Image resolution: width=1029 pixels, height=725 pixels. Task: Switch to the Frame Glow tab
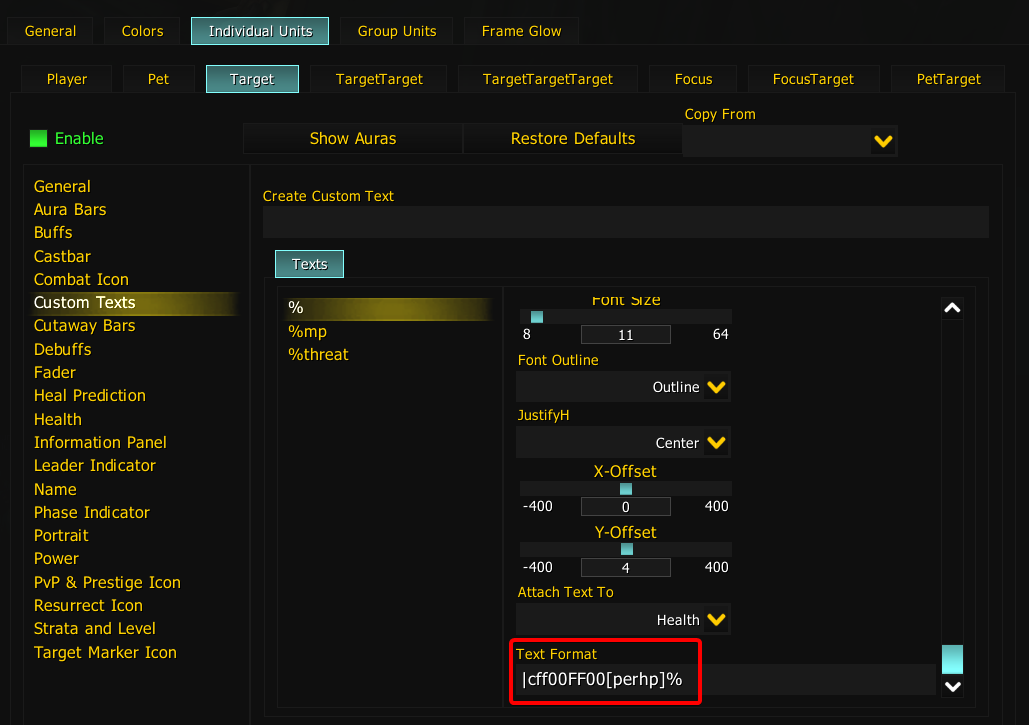[521, 30]
